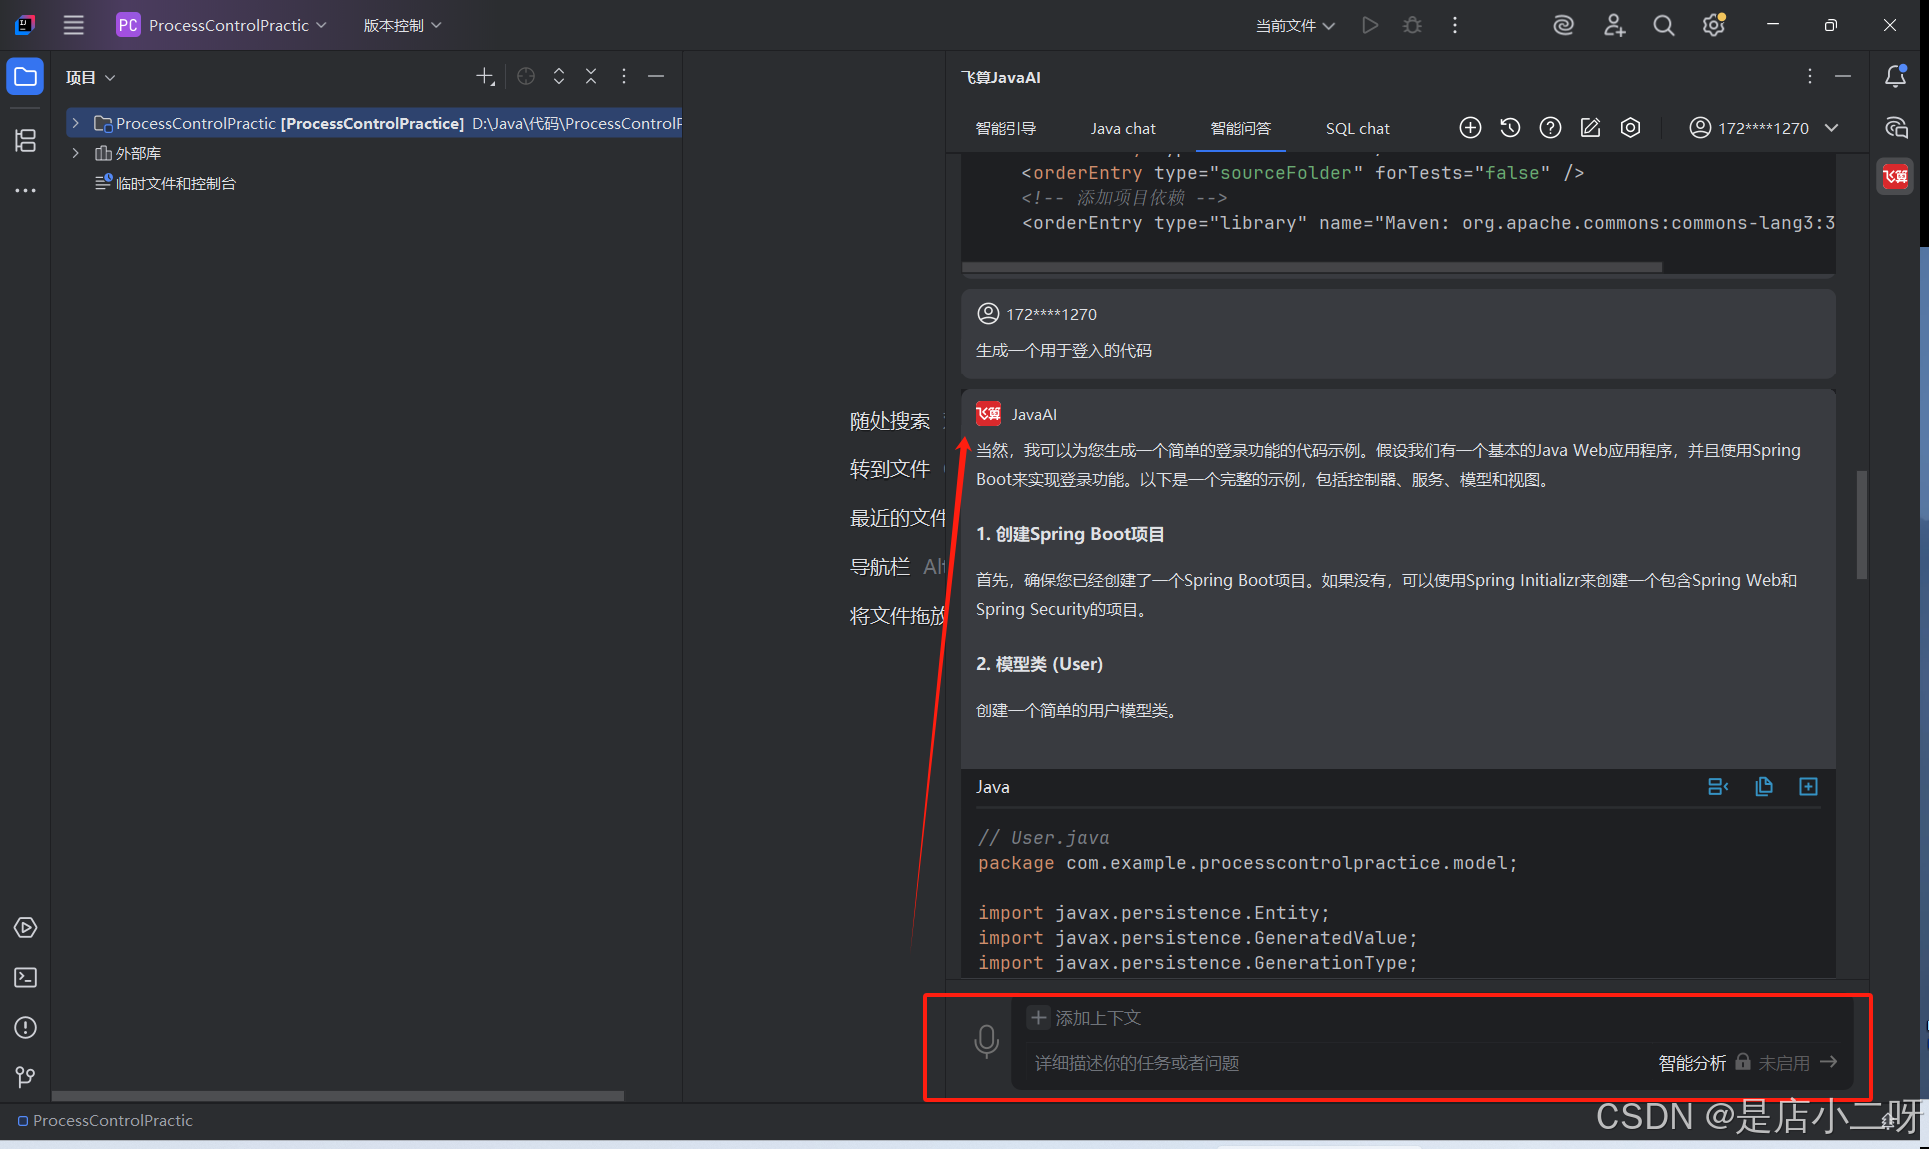Open the help question mark icon
Image resolution: width=1929 pixels, height=1149 pixels.
(1550, 128)
